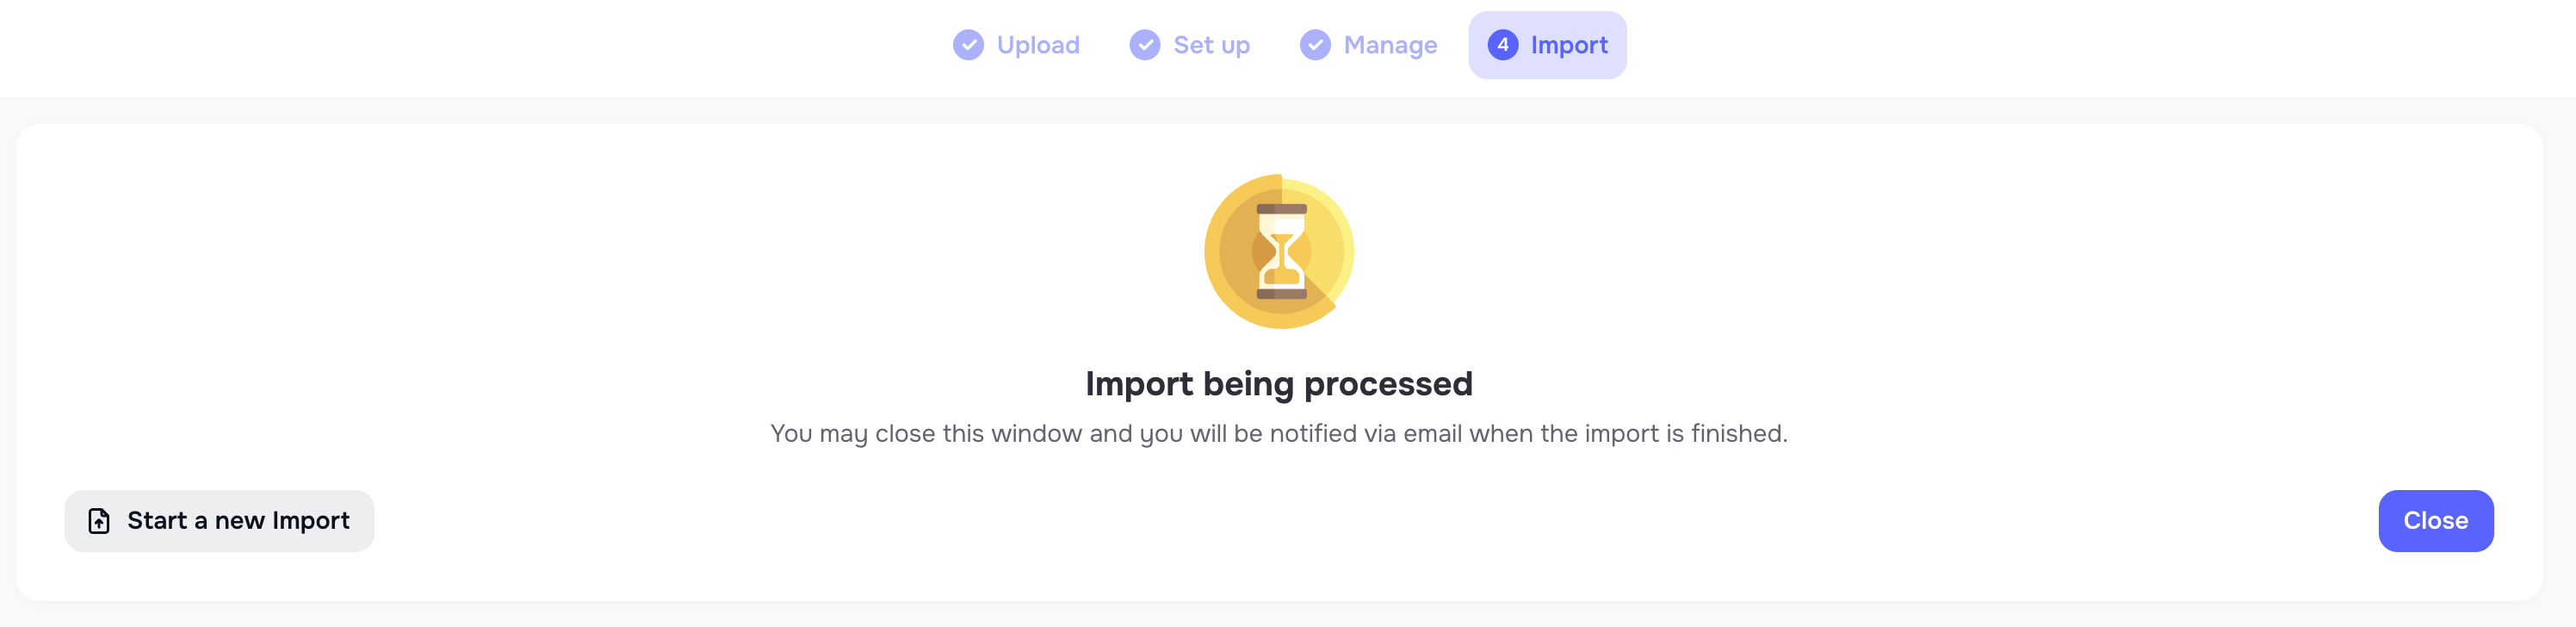The width and height of the screenshot is (2576, 627).
Task: Click the Import being processed heading
Action: (1278, 383)
